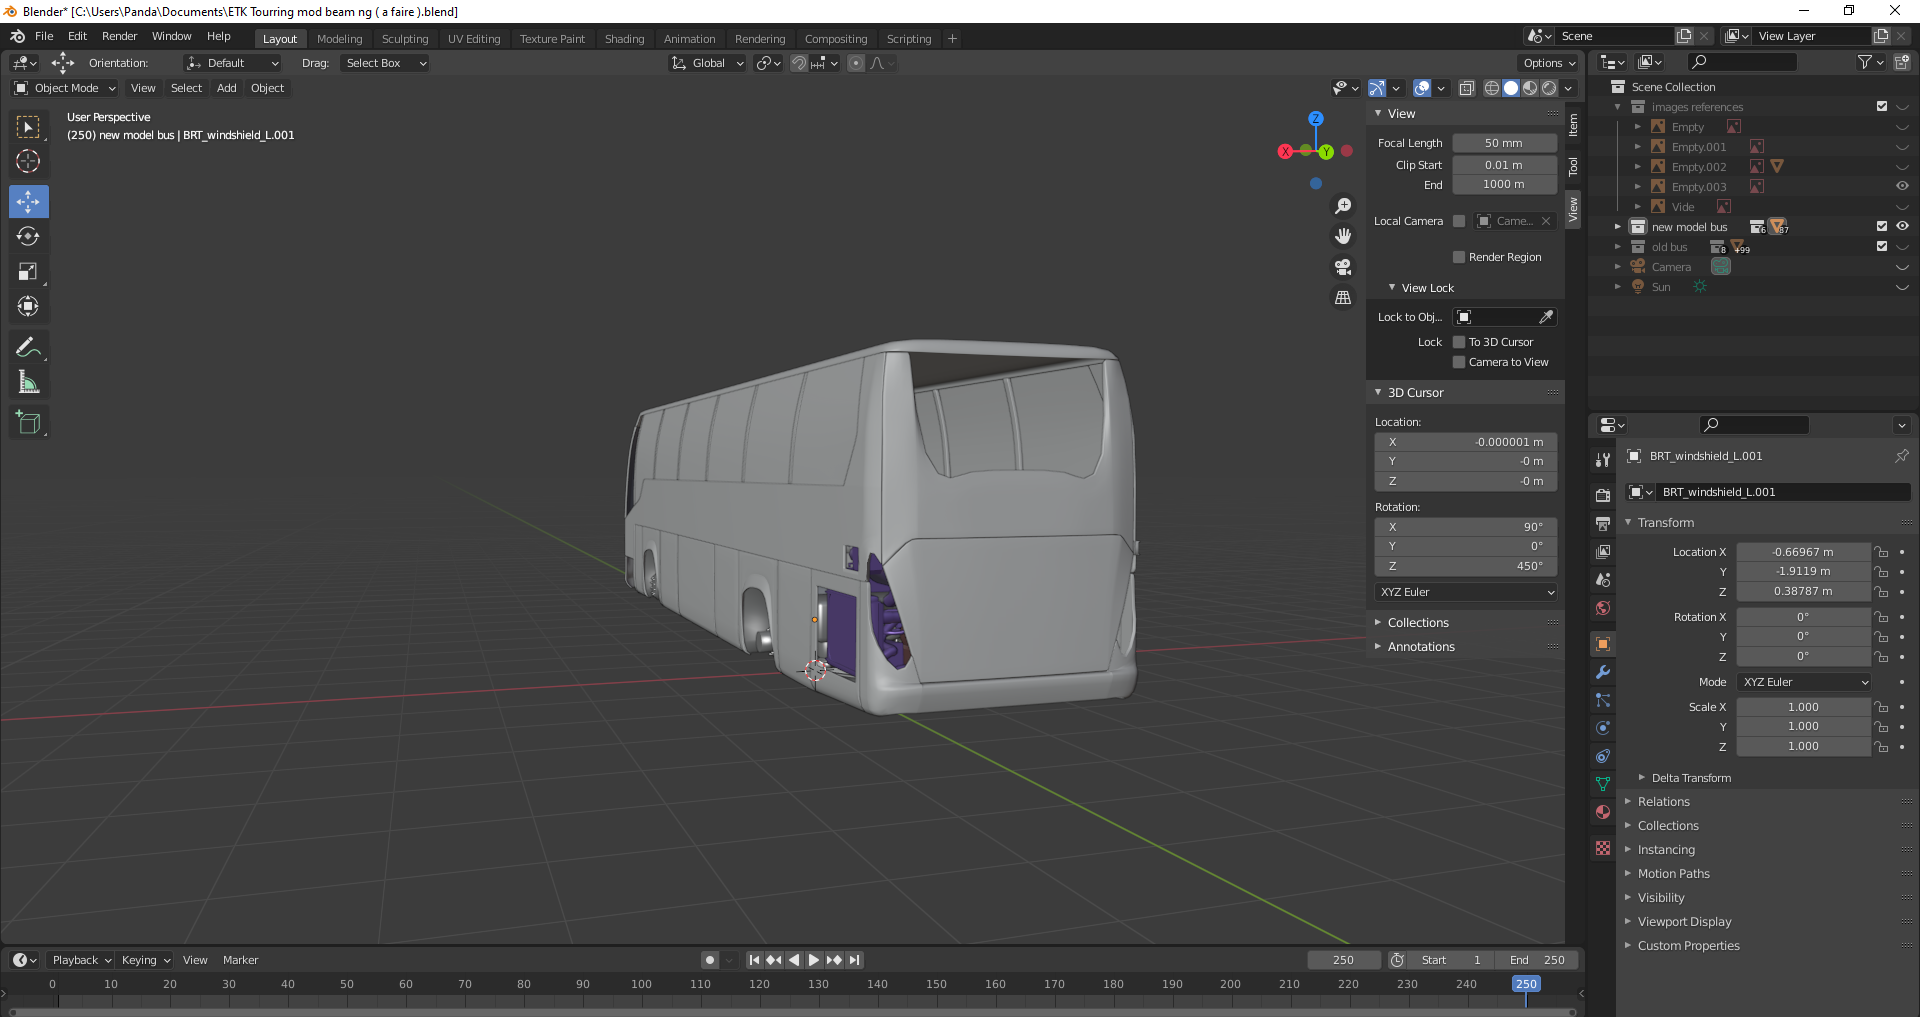Click the pan view hand icon

click(1343, 236)
